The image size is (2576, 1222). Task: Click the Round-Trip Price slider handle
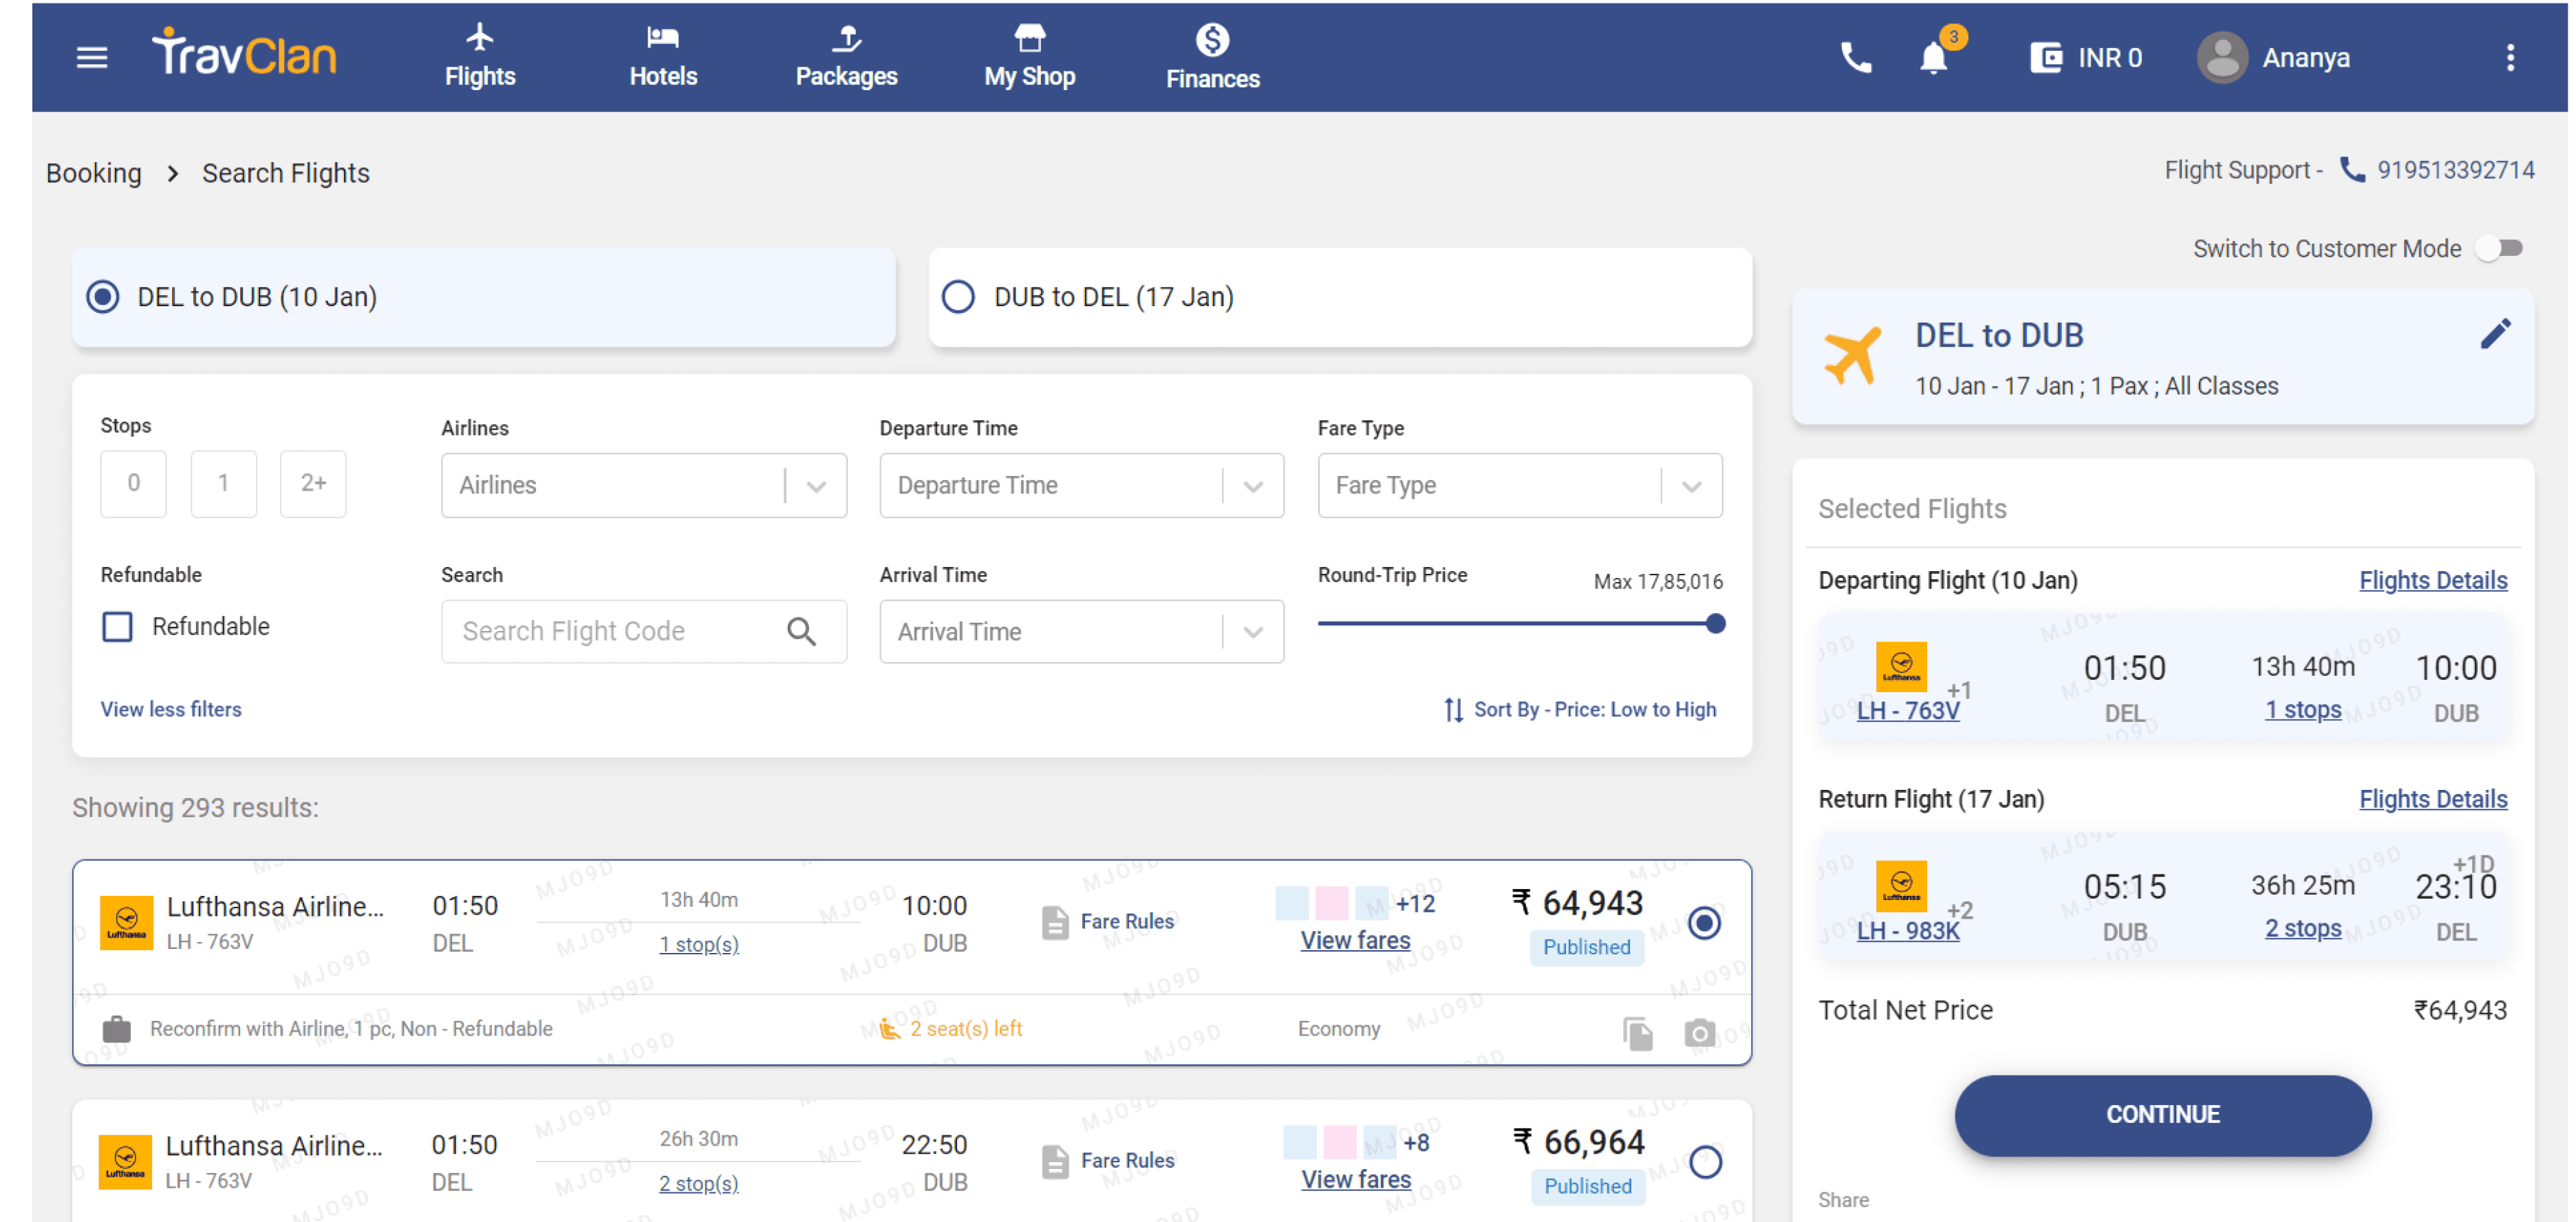tap(1715, 623)
